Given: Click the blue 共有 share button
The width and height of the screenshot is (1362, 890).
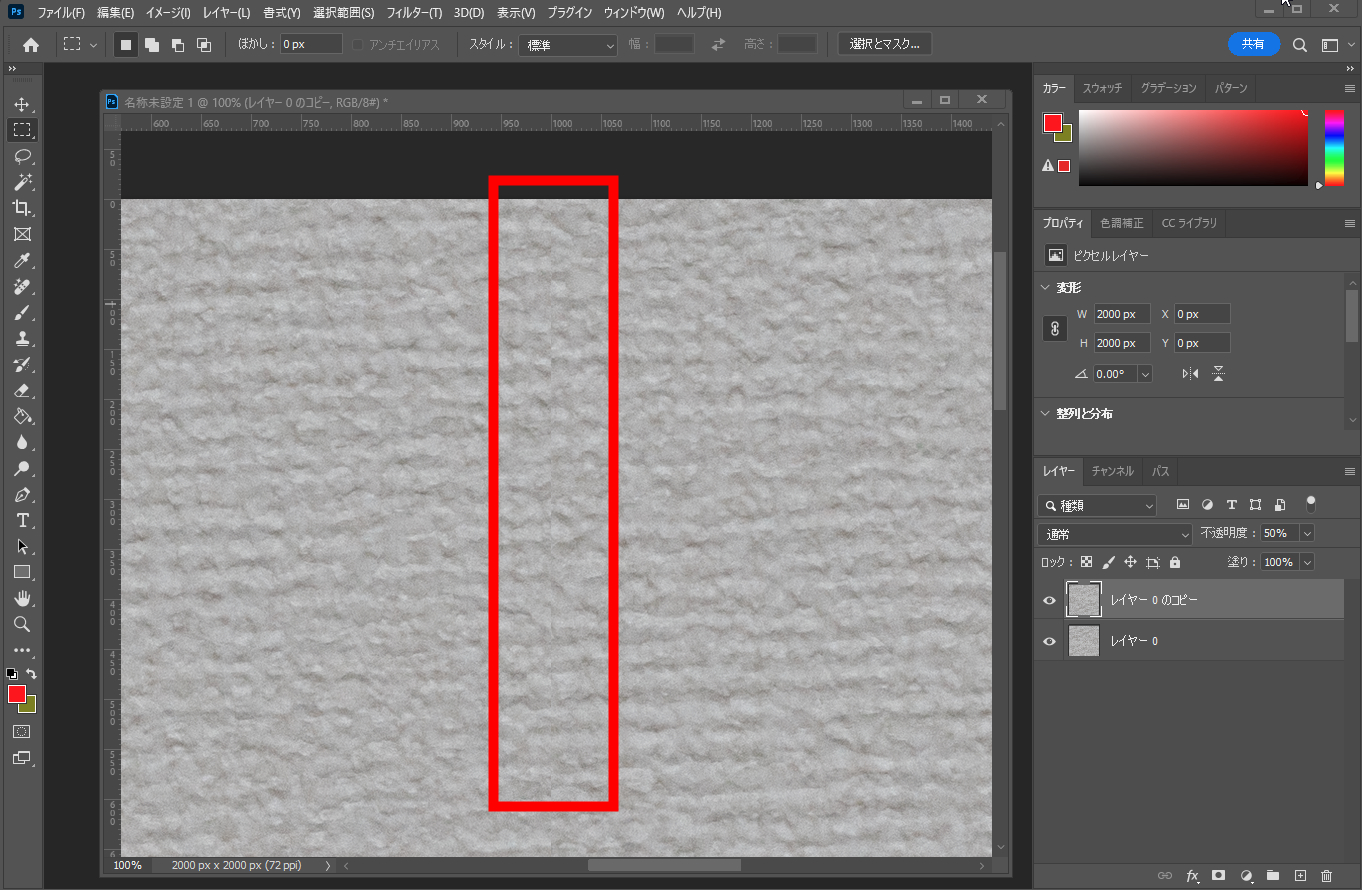Looking at the screenshot, I should pos(1253,44).
